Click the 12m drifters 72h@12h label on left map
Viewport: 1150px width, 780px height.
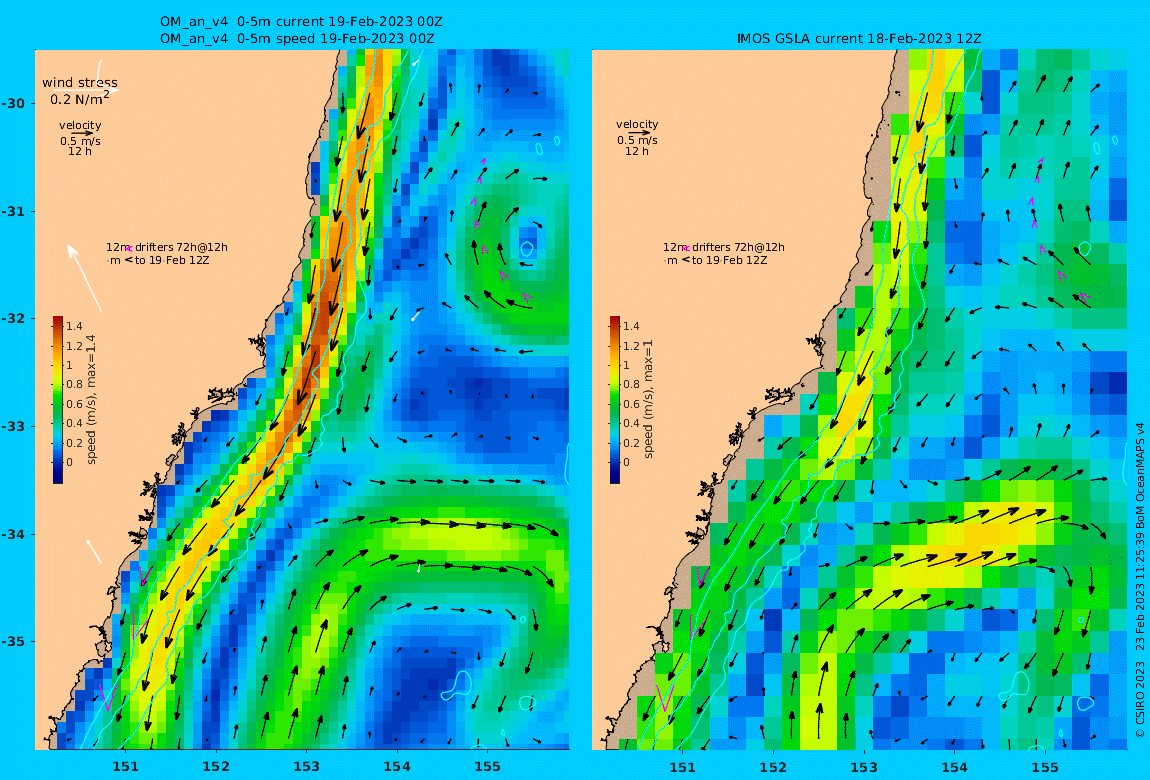[166, 247]
